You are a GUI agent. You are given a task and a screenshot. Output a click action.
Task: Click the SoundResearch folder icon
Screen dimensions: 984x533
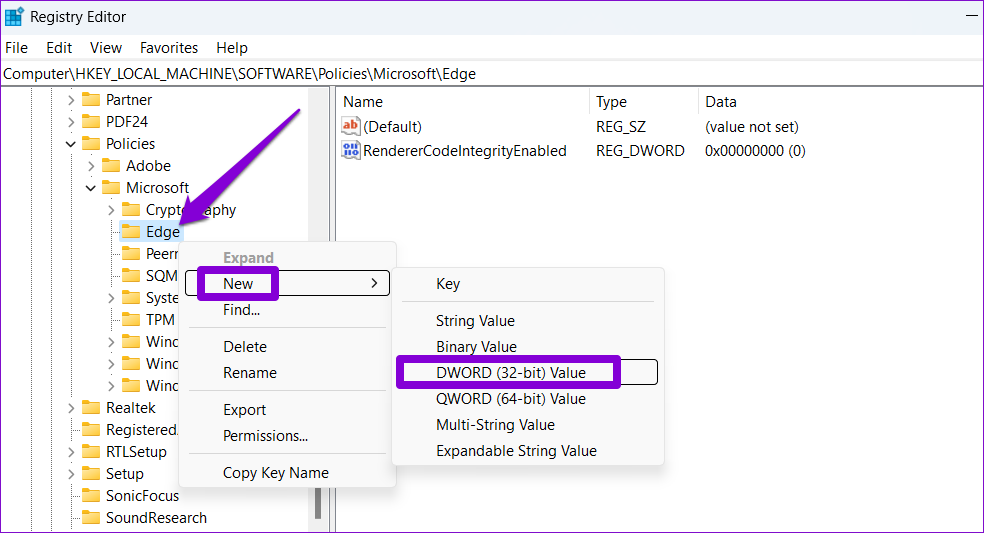91,518
